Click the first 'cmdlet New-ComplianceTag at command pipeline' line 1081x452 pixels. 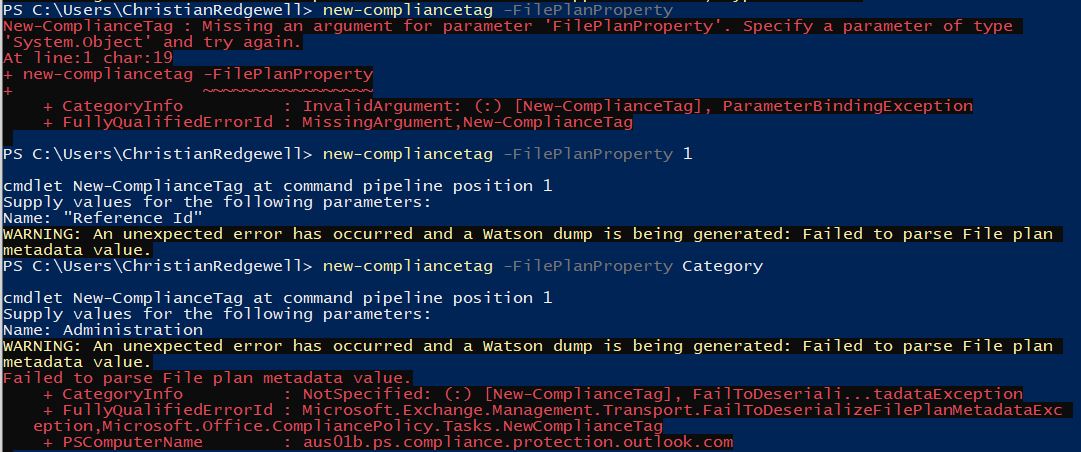[278, 185]
